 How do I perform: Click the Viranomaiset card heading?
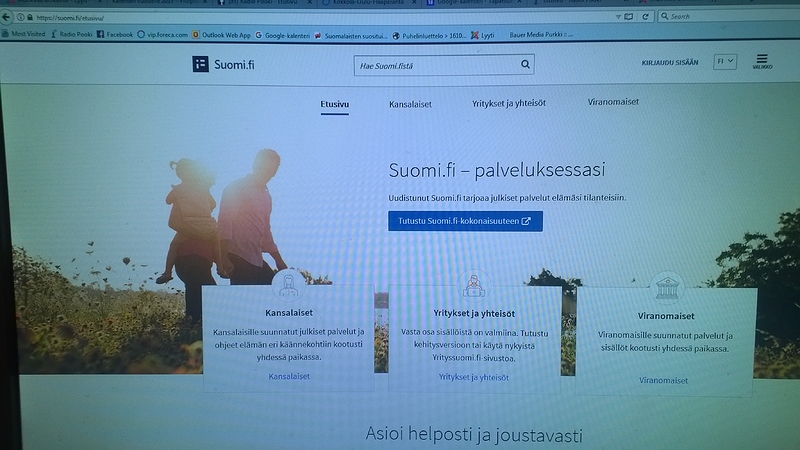(x=666, y=316)
